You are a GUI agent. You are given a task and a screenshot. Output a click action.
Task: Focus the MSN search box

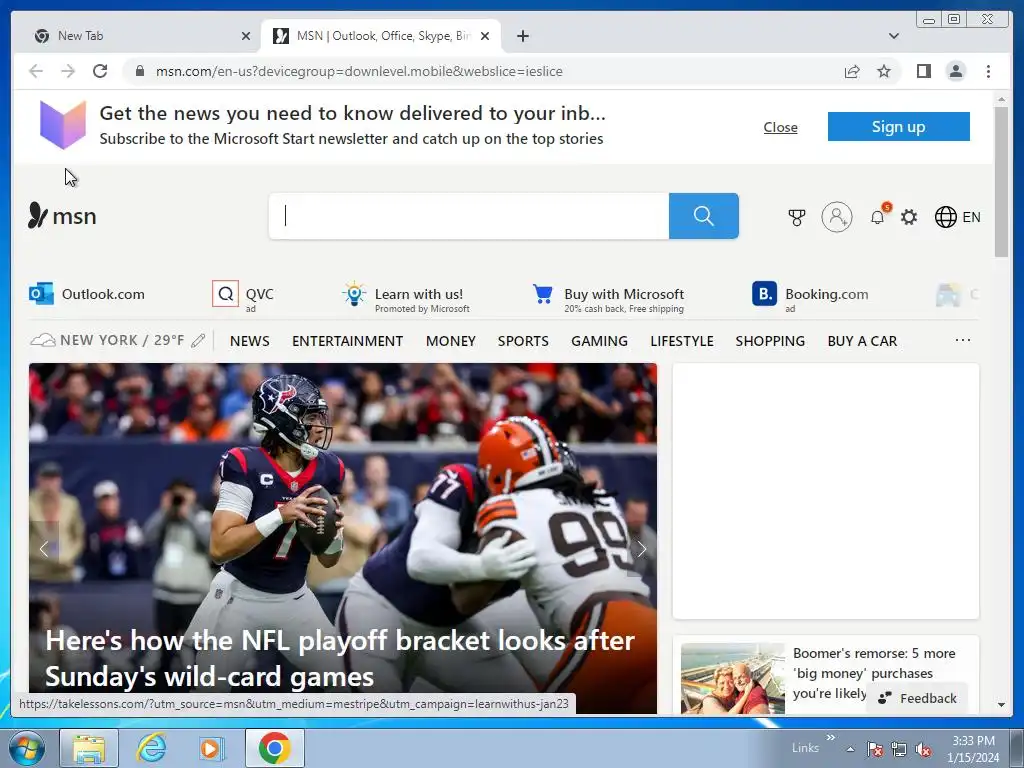[469, 216]
